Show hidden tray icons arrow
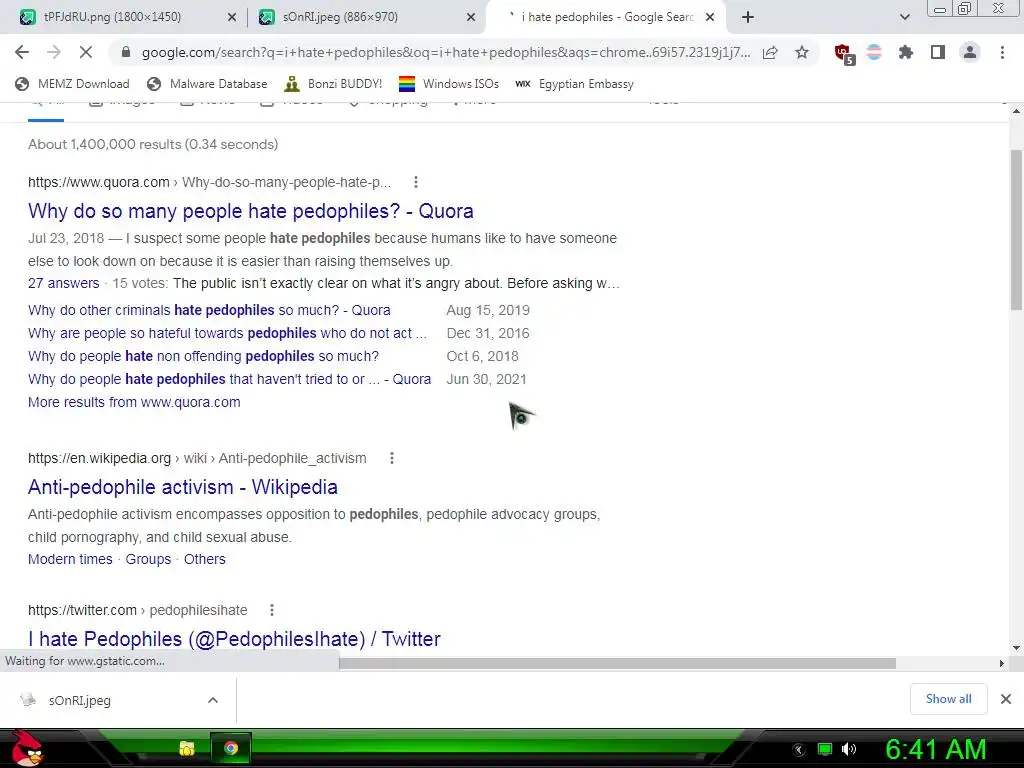 (799, 749)
